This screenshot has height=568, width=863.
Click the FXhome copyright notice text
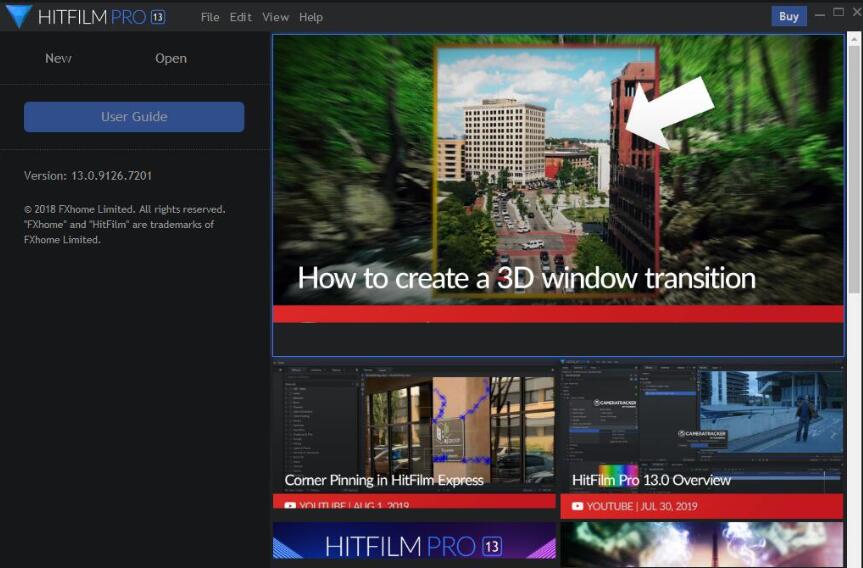pyautogui.click(x=124, y=225)
